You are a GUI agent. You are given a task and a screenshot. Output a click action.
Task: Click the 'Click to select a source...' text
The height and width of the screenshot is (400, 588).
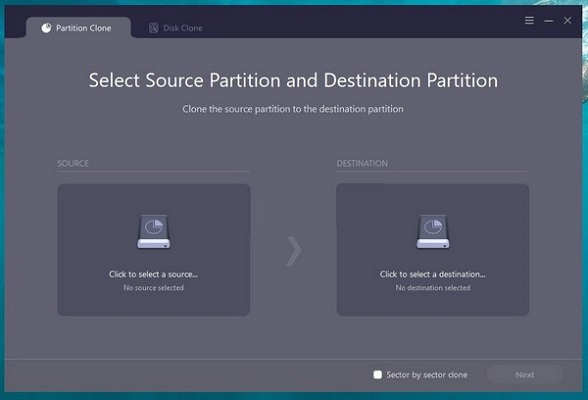(153, 274)
